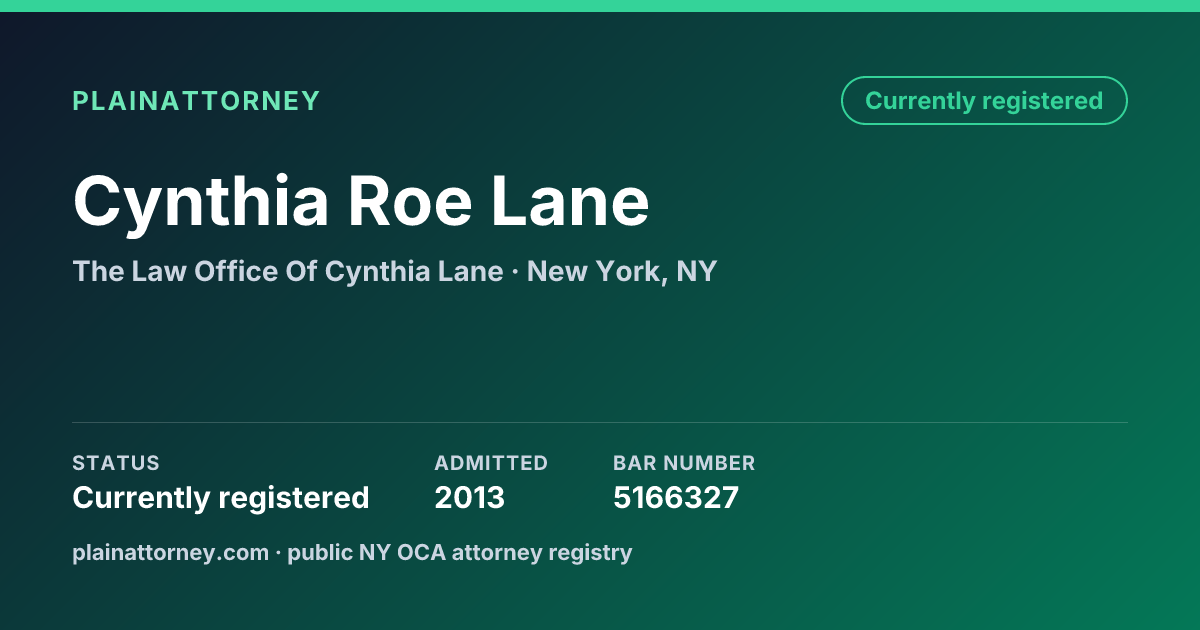Click the footer line's middle dot separator
Screen dimensions: 1200x630
pos(278,552)
